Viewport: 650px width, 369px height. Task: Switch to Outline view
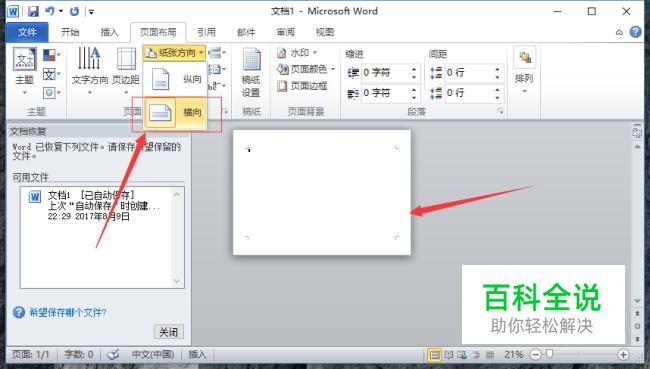(x=476, y=355)
